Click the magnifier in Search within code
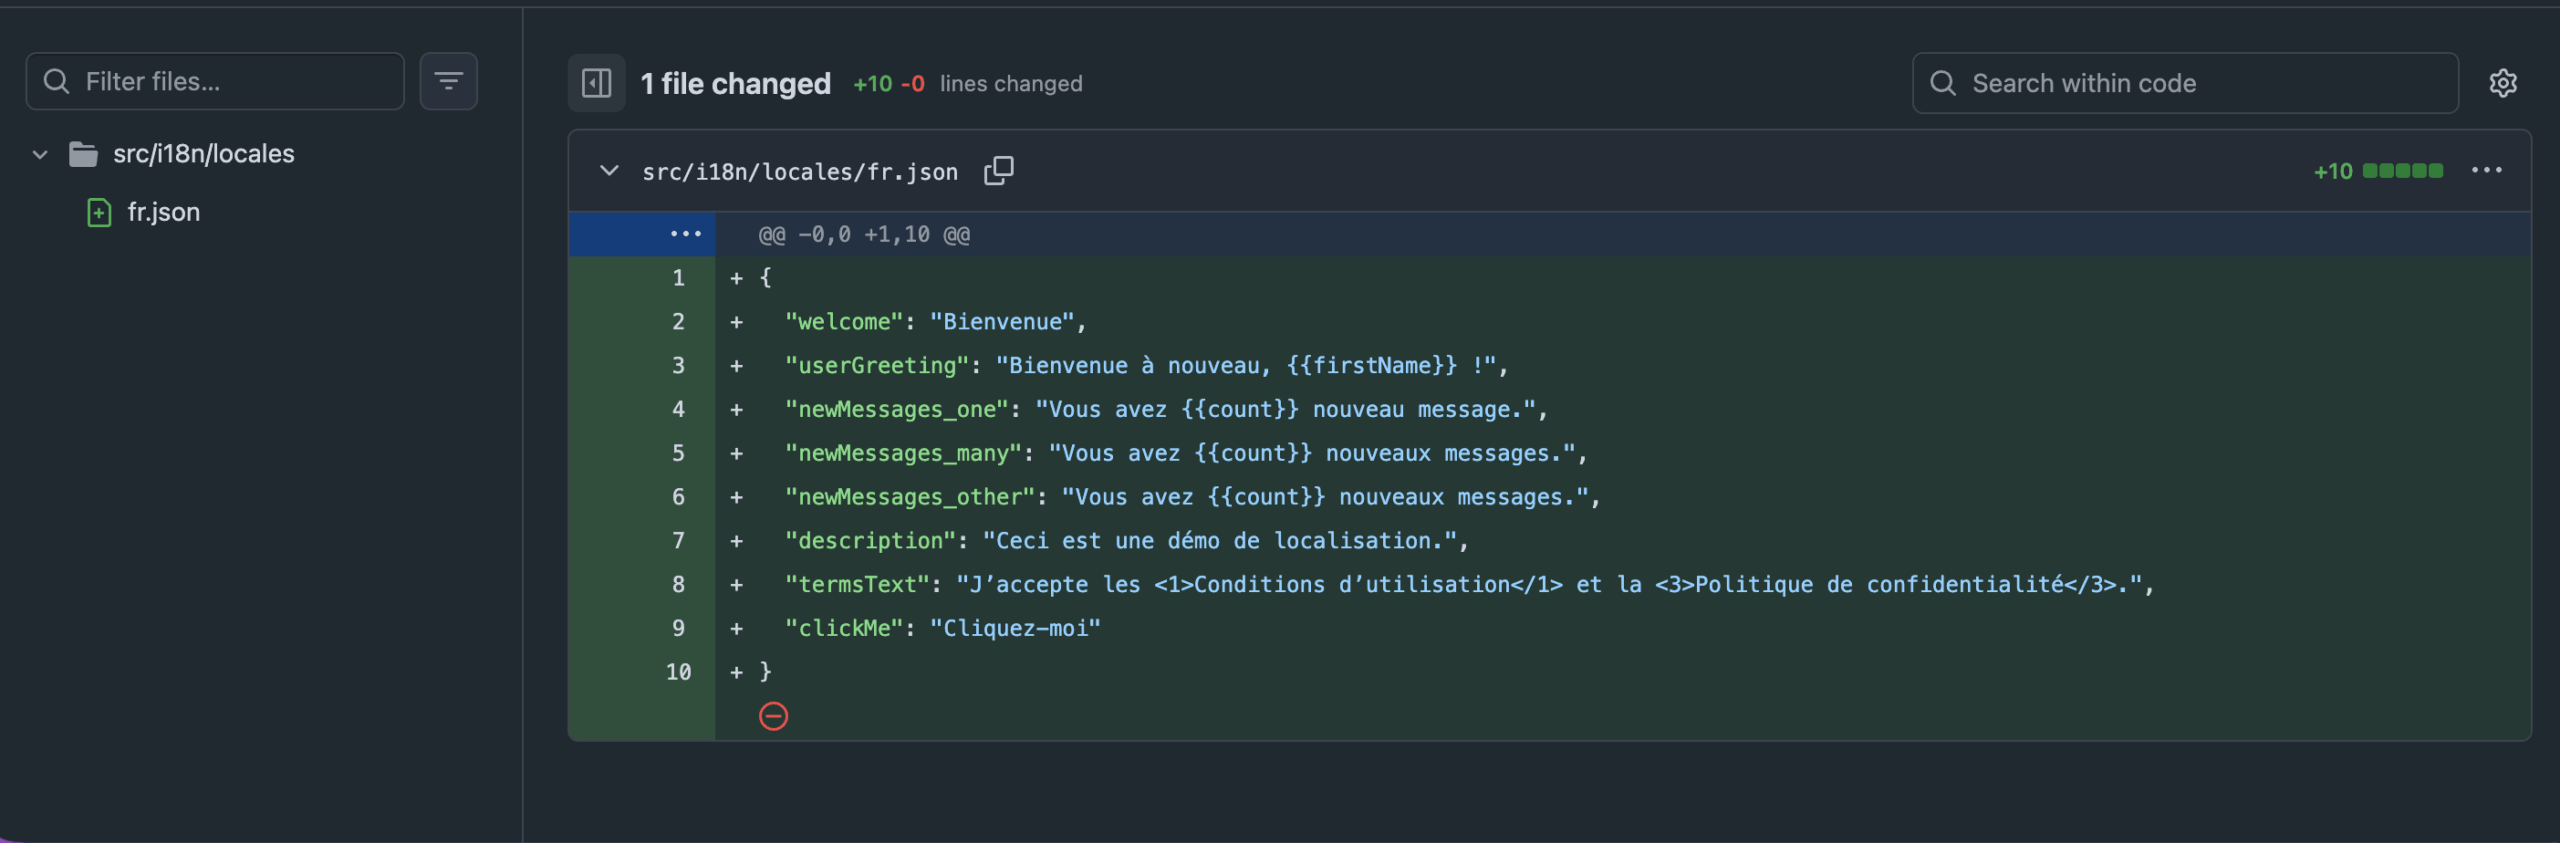The height and width of the screenshot is (843, 2560). tap(1942, 83)
